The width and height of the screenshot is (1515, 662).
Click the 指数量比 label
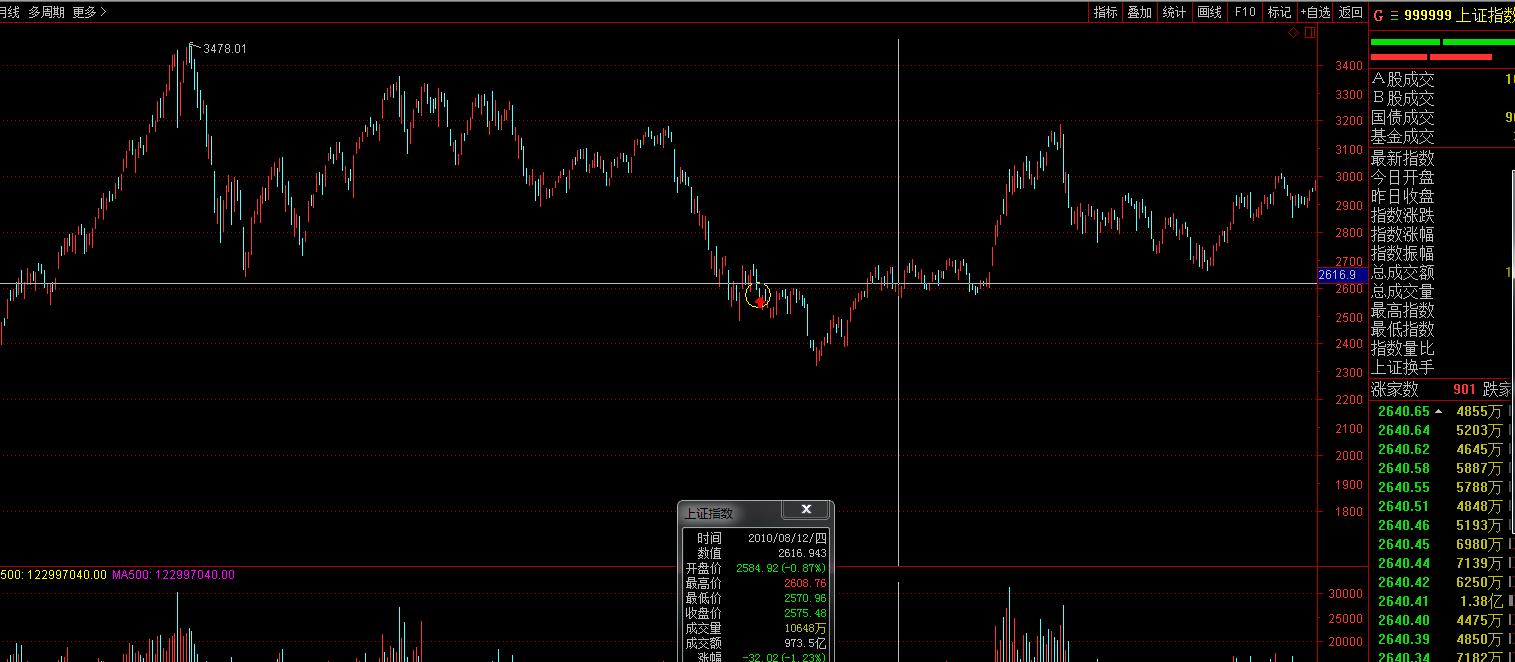point(1402,348)
